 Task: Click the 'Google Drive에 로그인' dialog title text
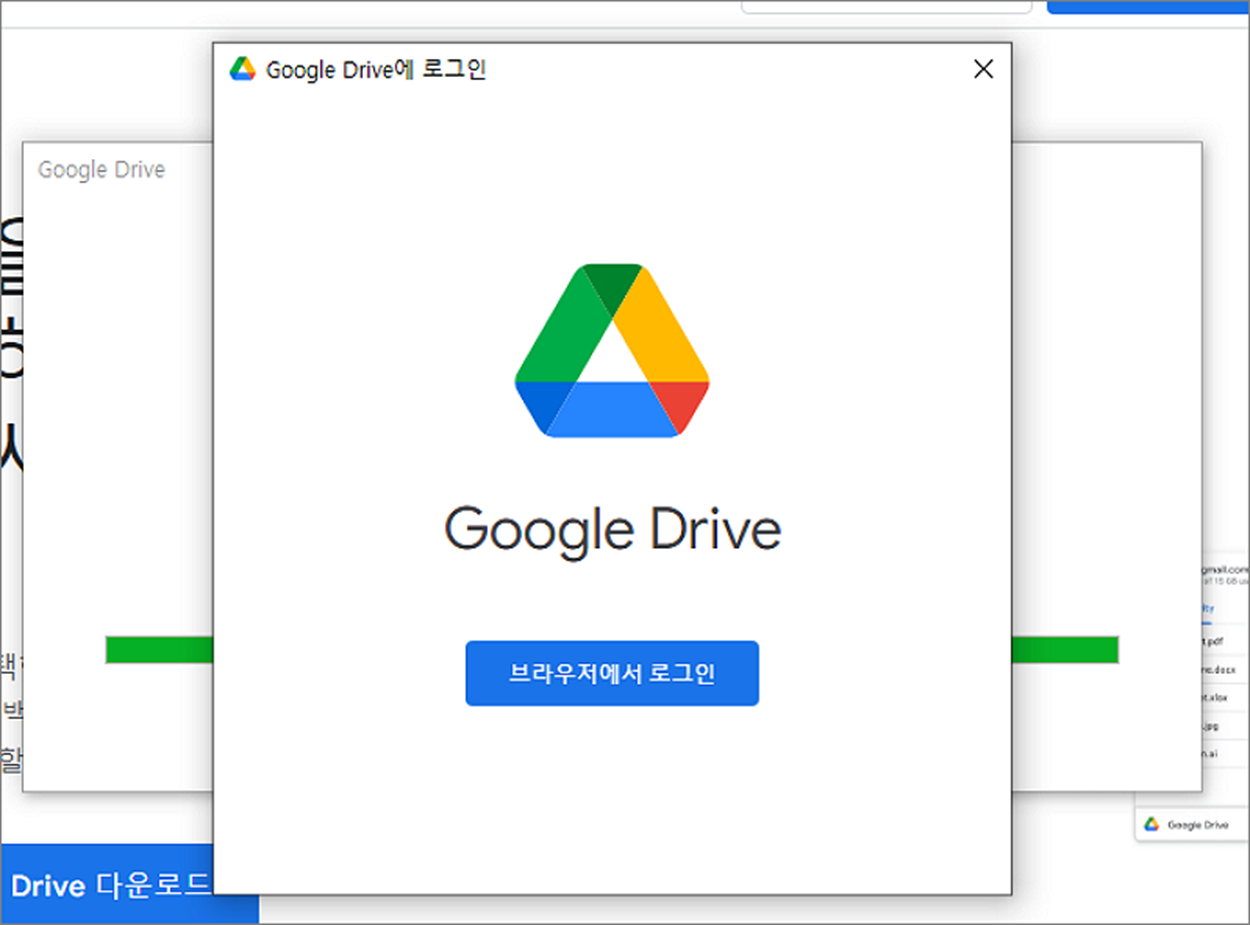click(376, 69)
